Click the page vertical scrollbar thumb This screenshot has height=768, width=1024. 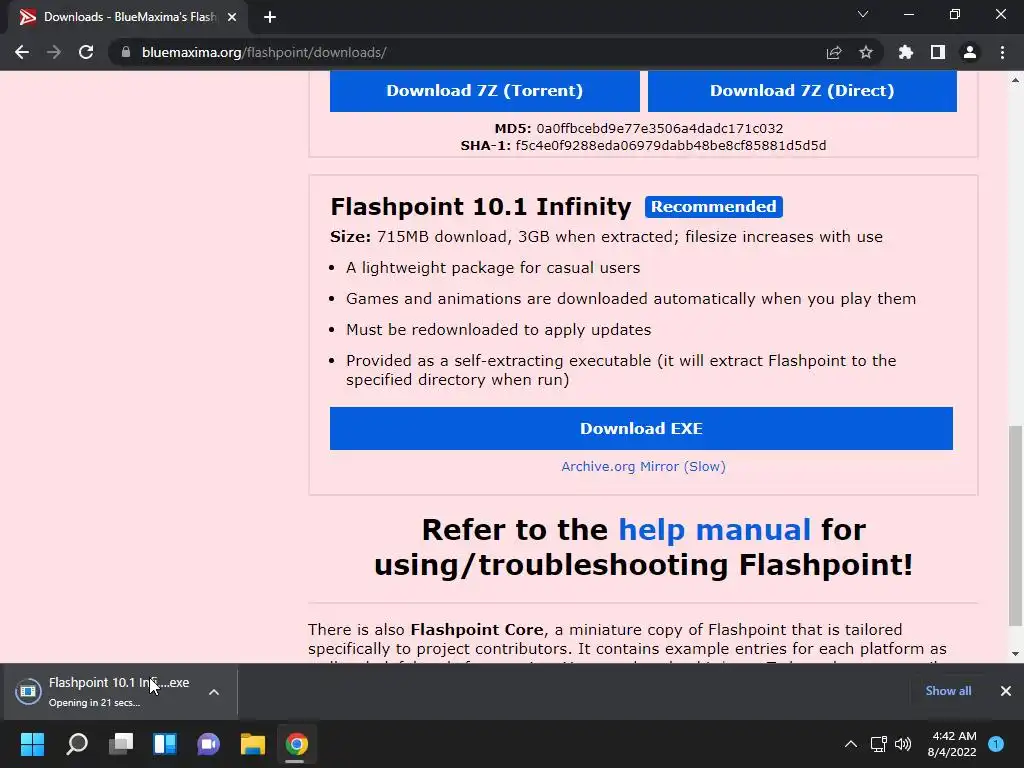click(1016, 526)
